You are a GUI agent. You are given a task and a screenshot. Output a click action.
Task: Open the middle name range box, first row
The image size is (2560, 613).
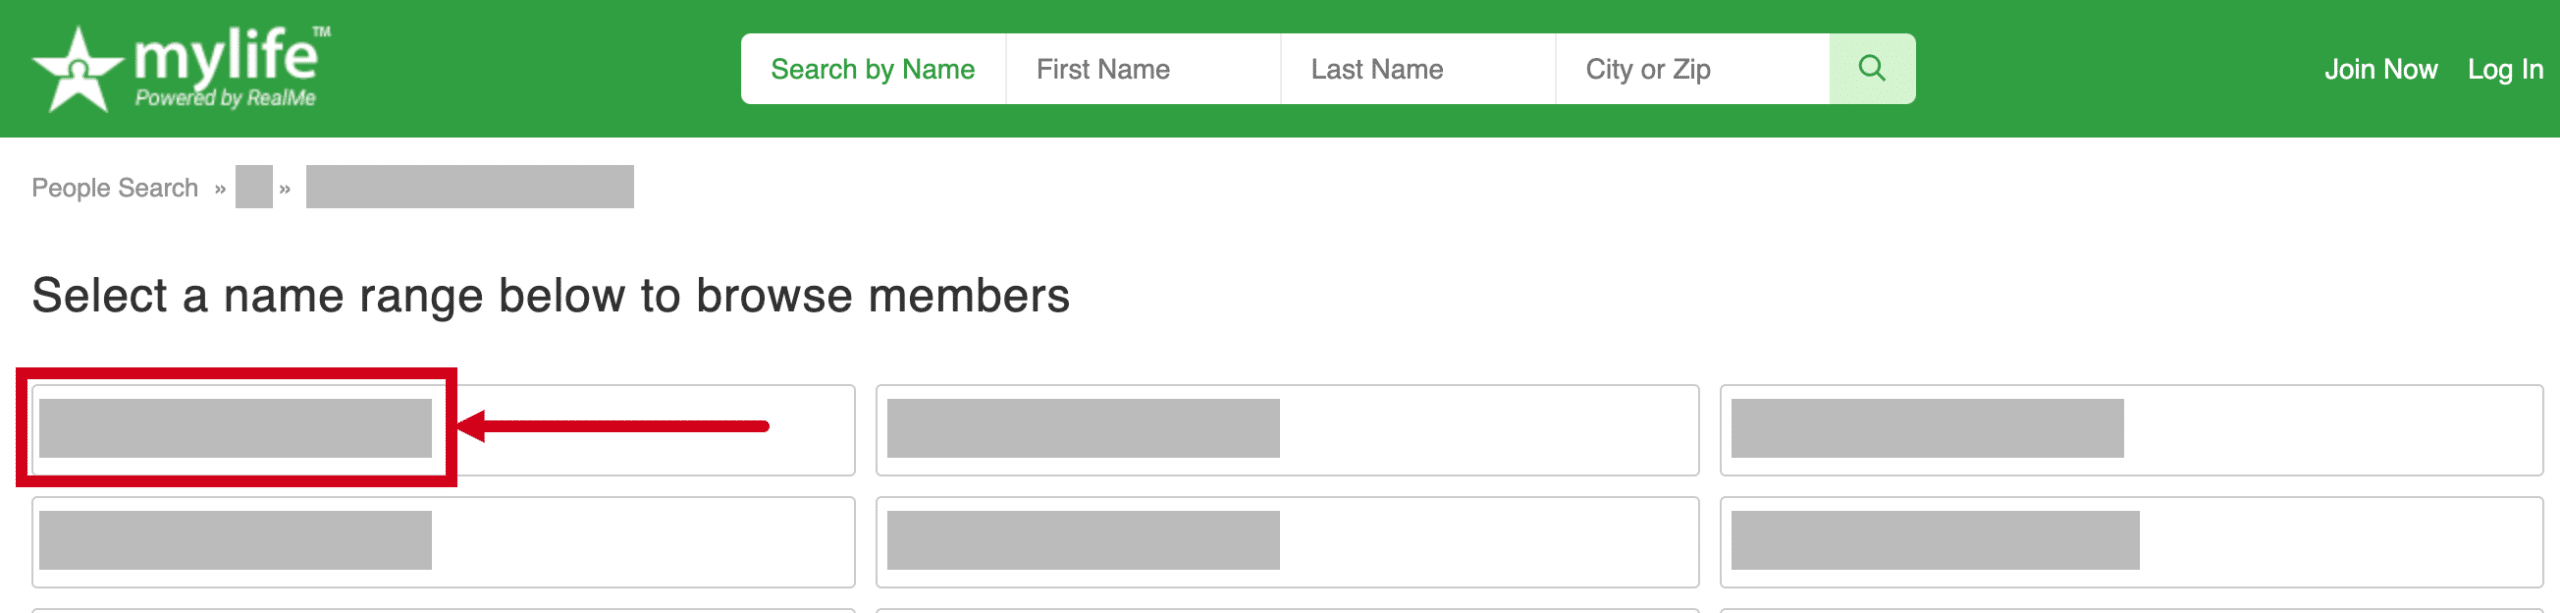point(1287,430)
